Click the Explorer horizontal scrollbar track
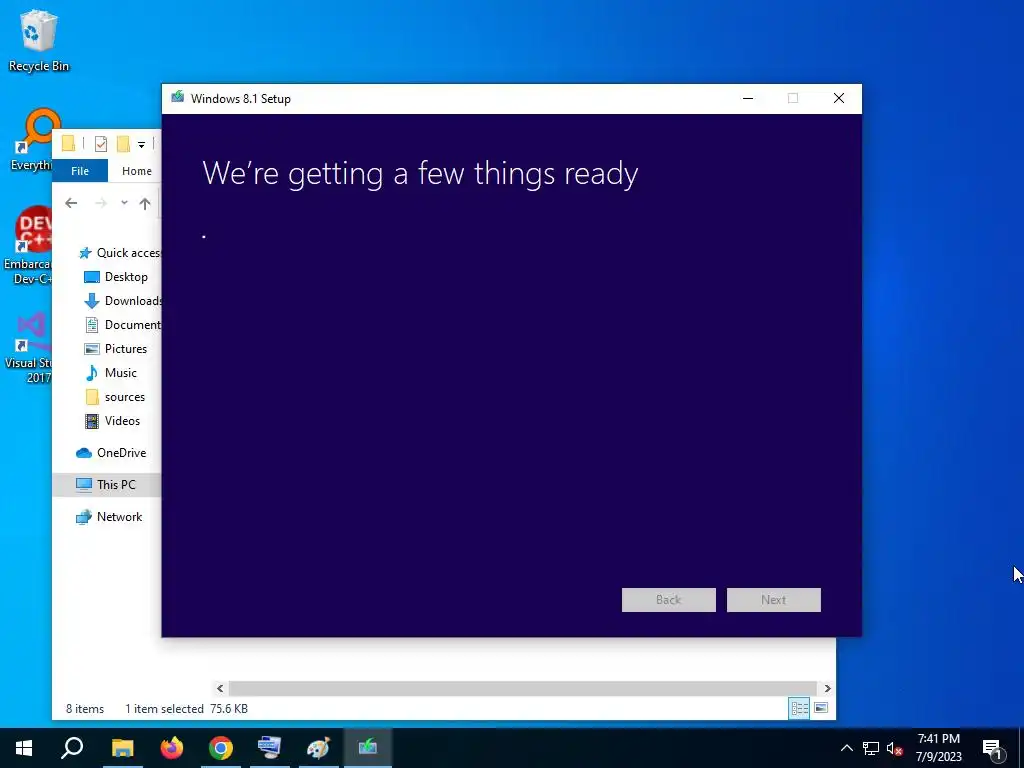The width and height of the screenshot is (1024, 768). pos(522,688)
